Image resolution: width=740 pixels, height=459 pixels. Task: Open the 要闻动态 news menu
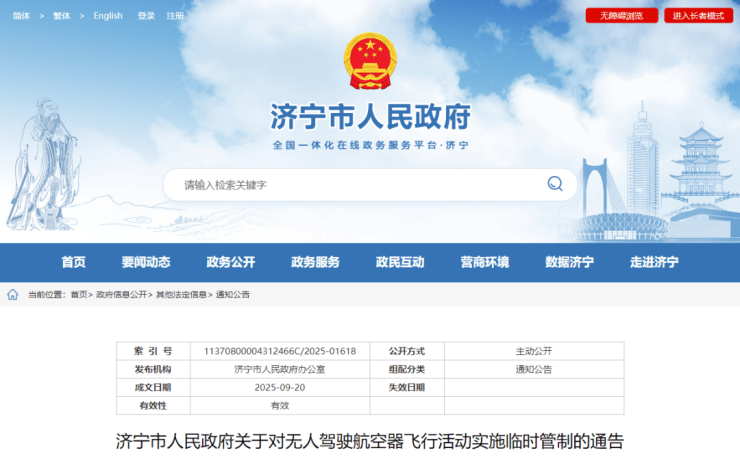tap(146, 262)
